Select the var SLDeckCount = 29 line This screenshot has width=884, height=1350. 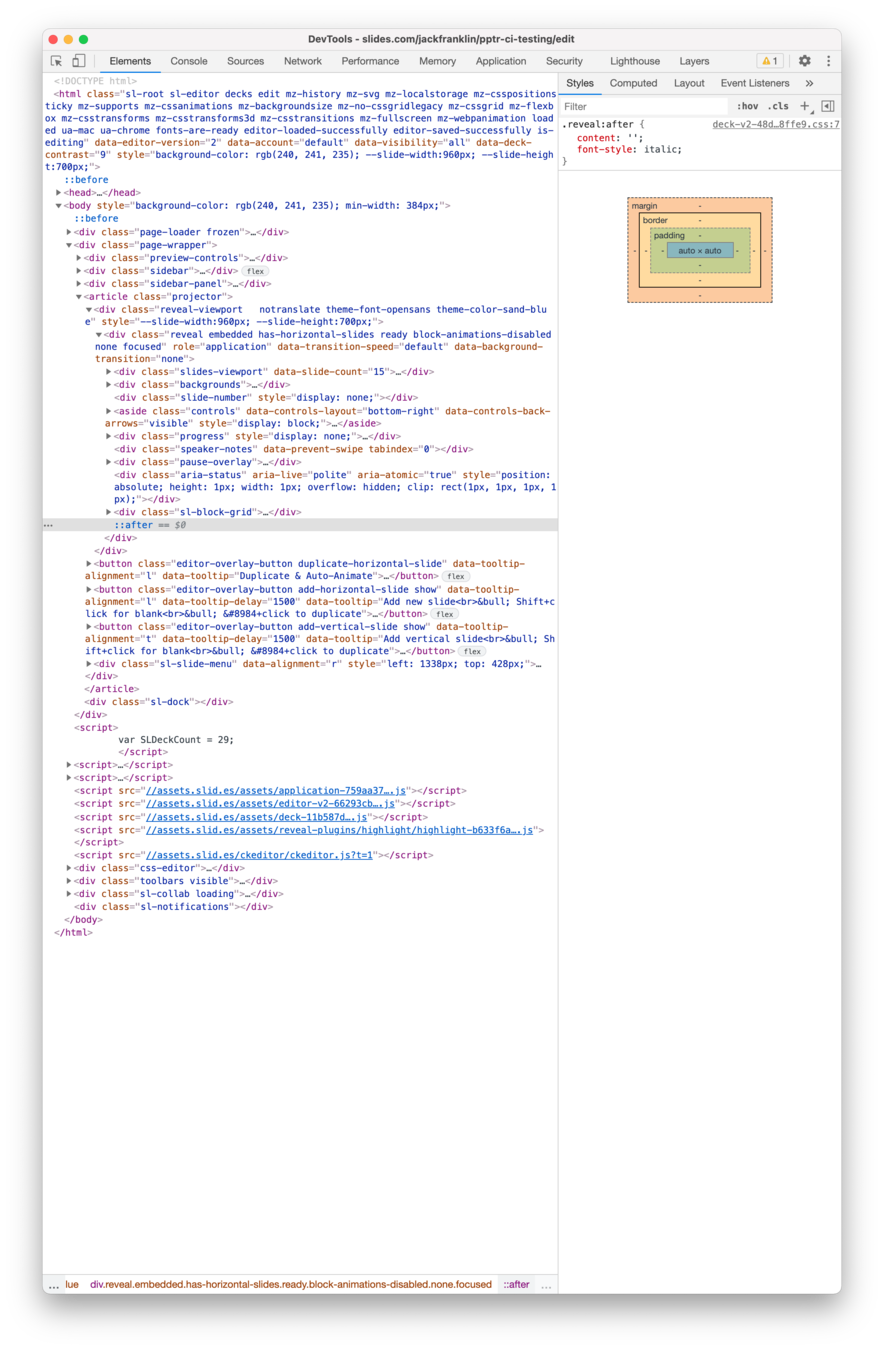tap(176, 740)
